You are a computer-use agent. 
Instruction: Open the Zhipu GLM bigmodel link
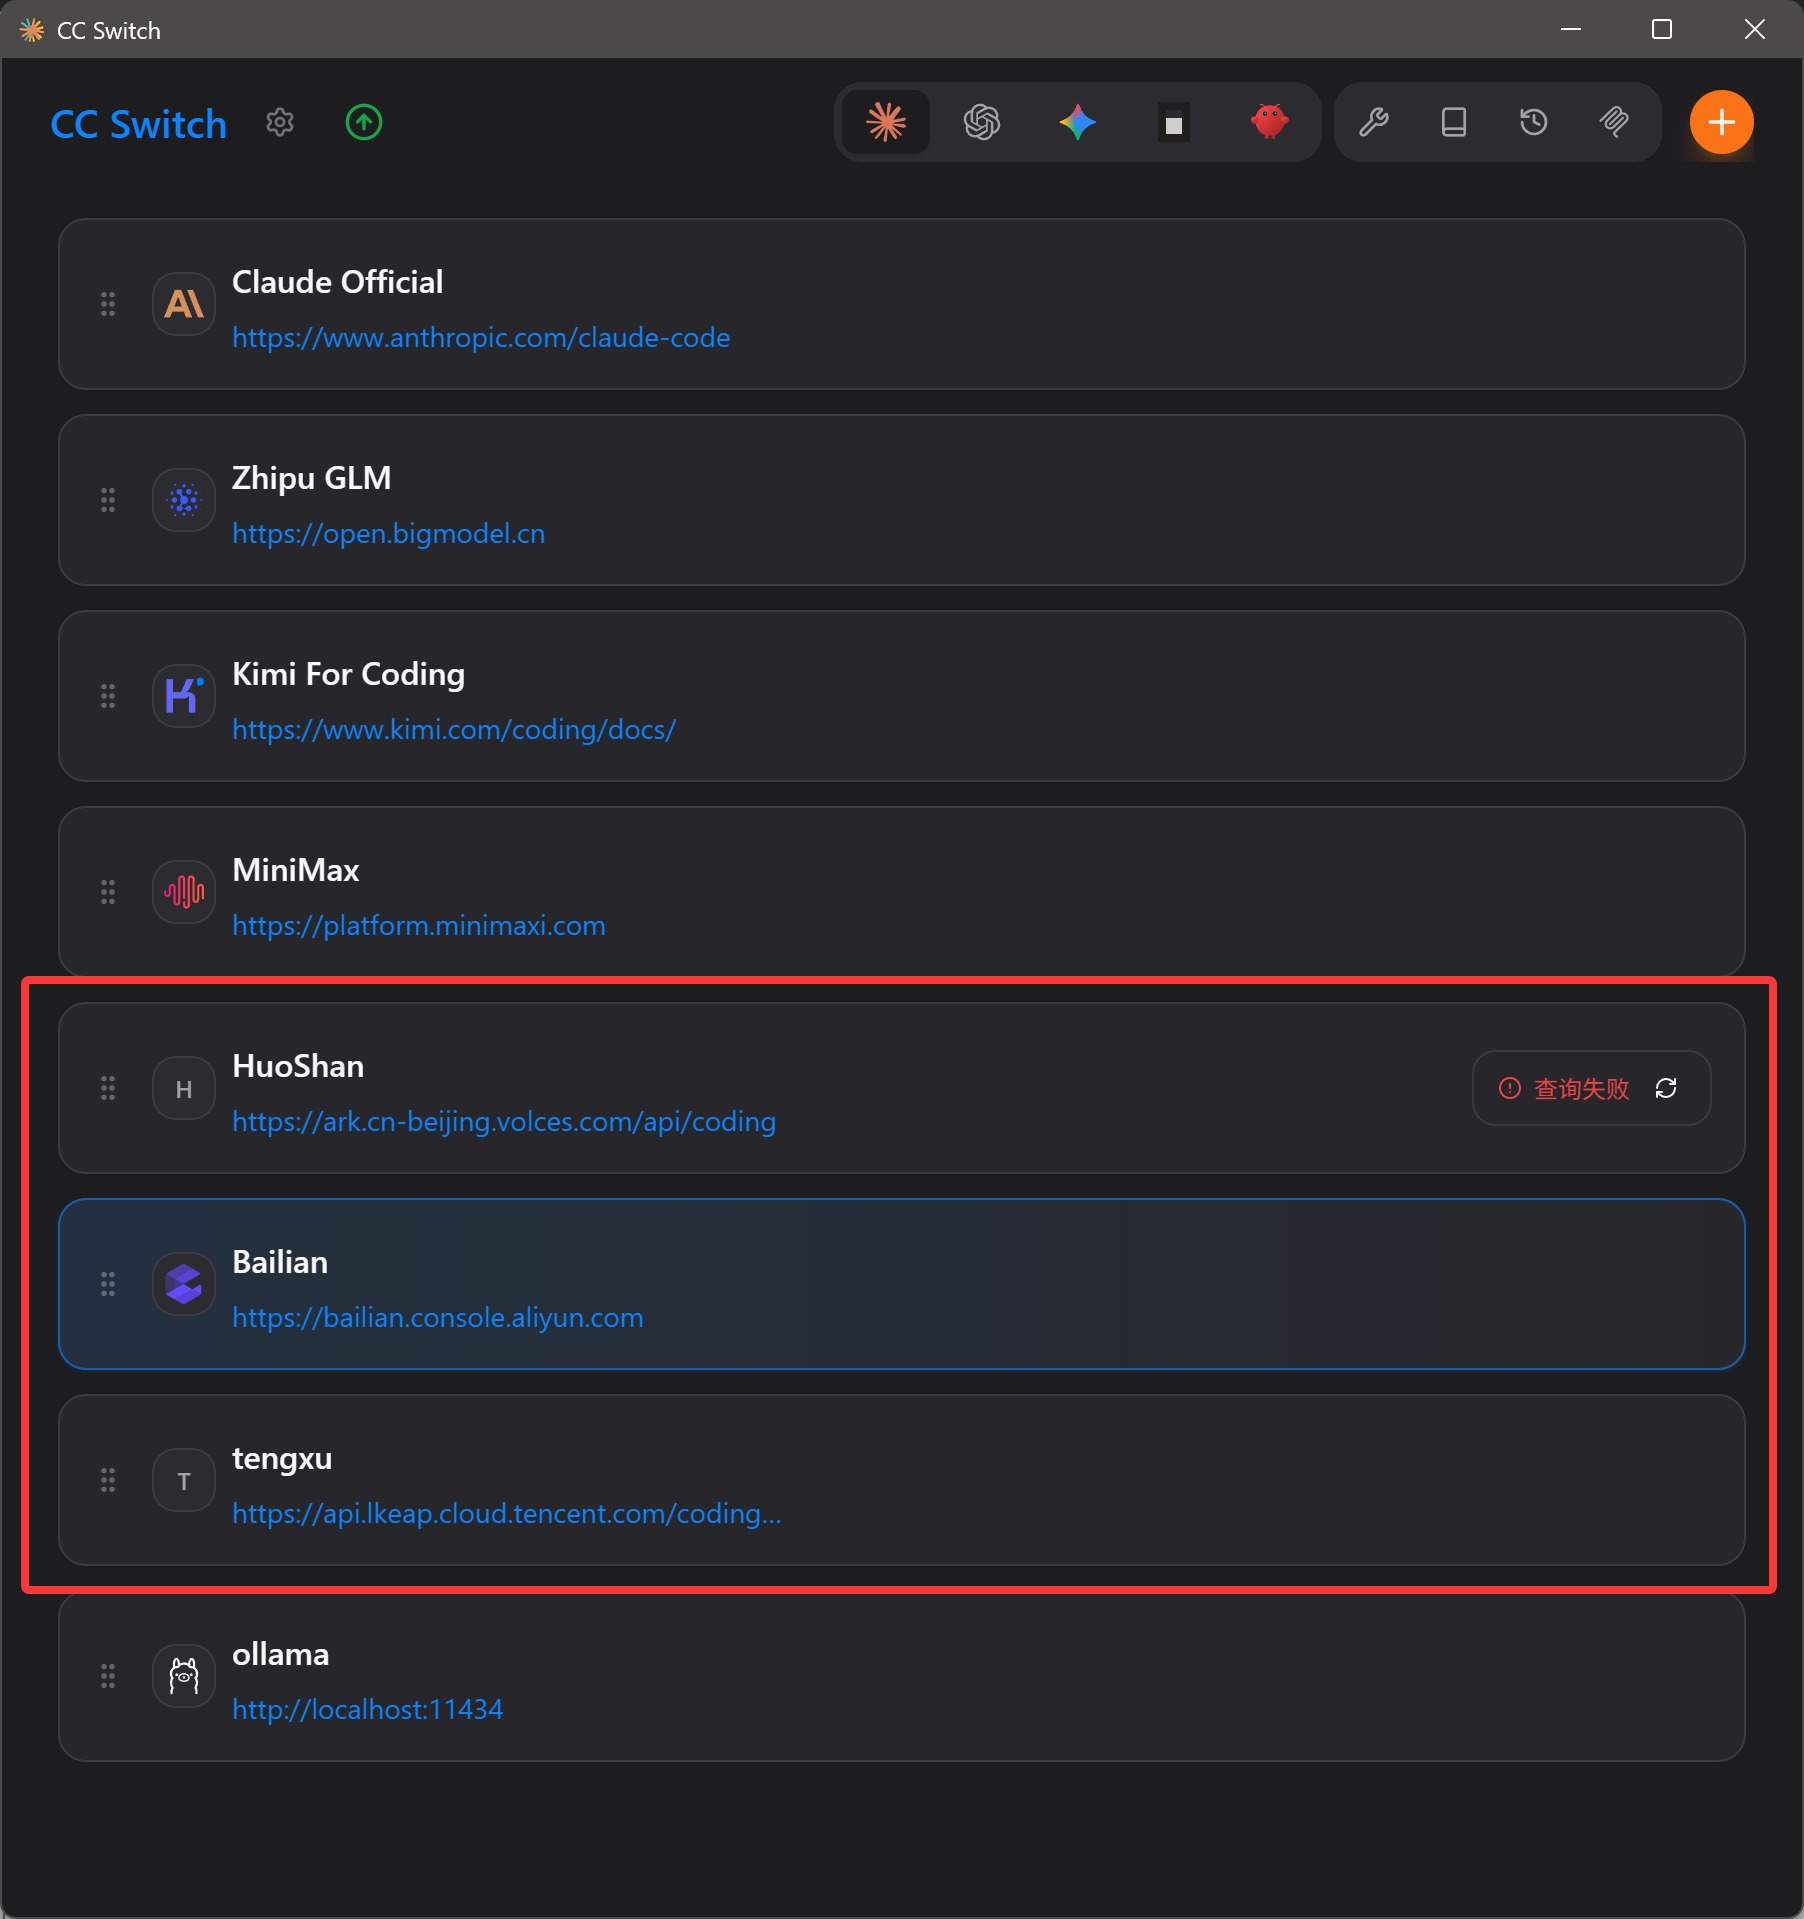(389, 534)
